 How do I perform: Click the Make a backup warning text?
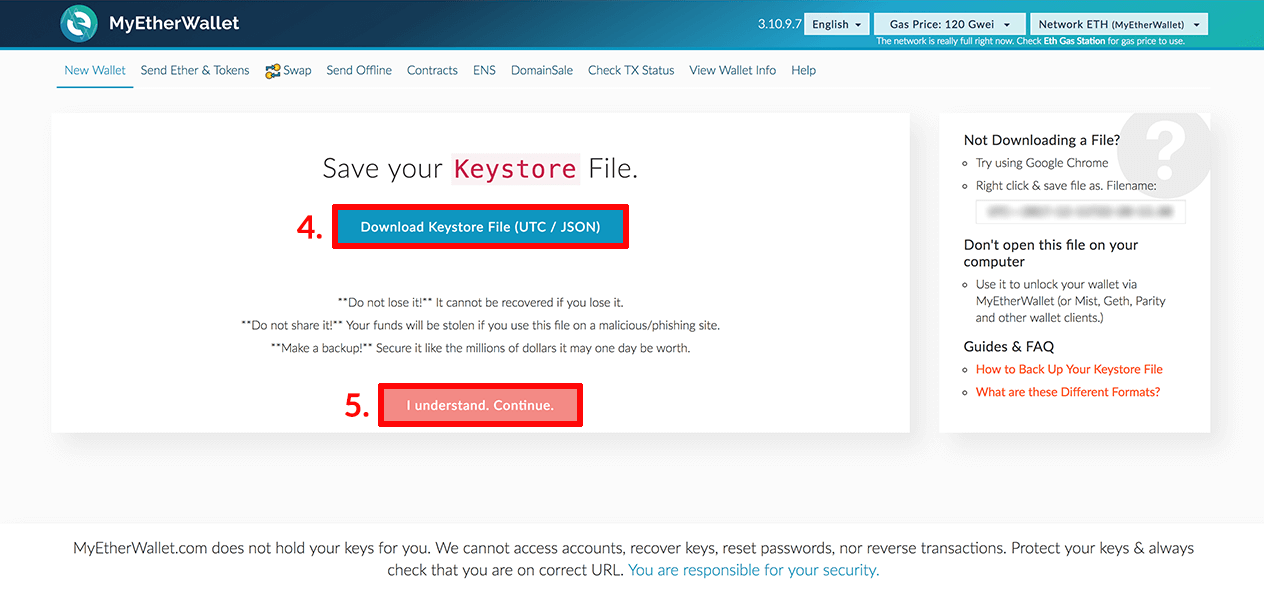click(480, 348)
